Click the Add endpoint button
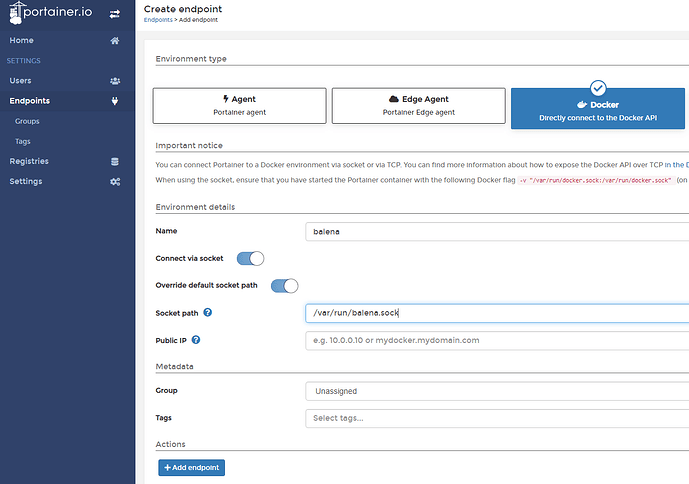This screenshot has width=689, height=484. (x=192, y=468)
